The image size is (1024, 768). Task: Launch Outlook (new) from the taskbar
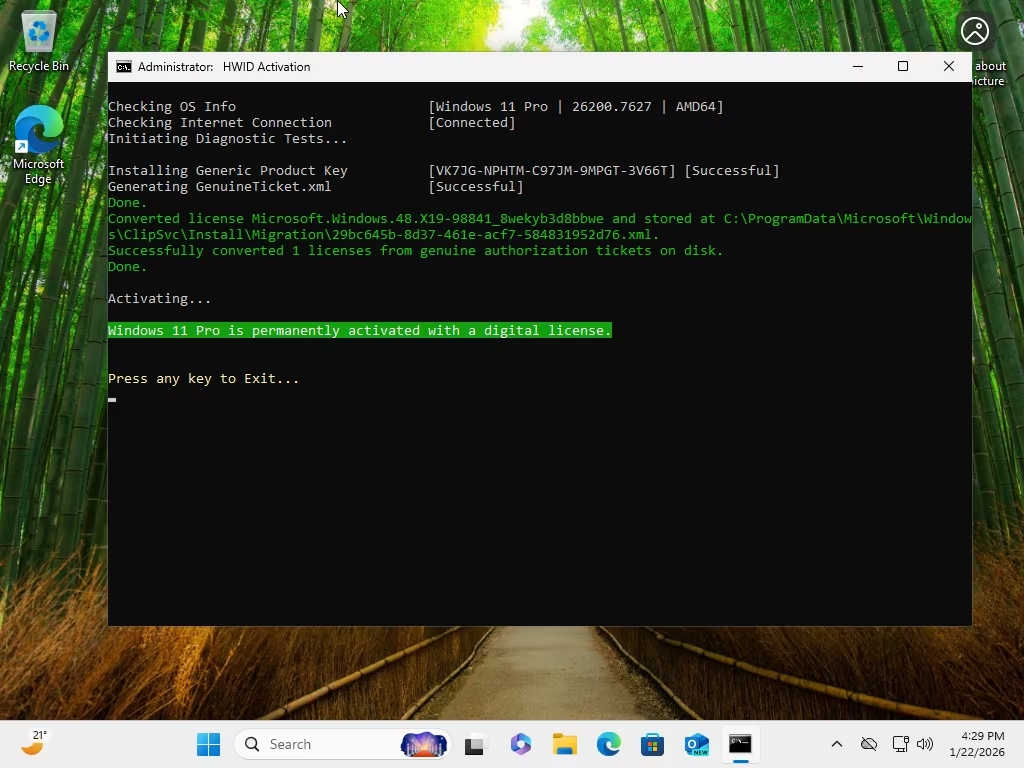[697, 744]
